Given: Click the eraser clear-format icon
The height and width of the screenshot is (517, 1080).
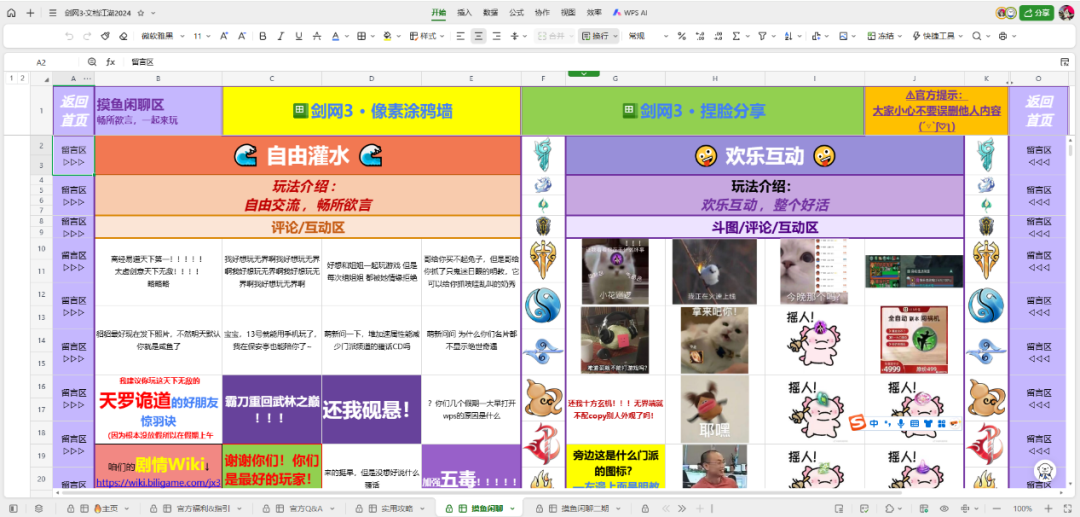Looking at the screenshot, I should [x=123, y=36].
